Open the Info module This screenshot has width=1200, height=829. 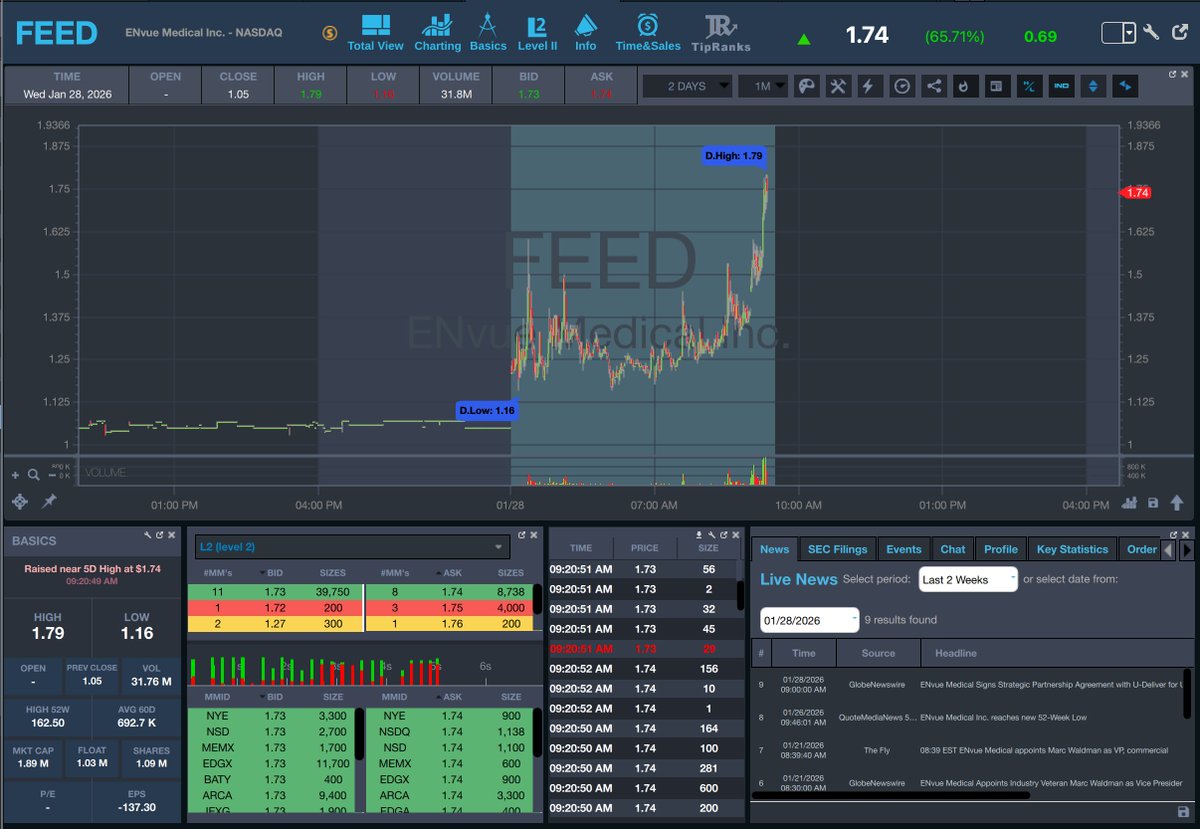tap(586, 33)
